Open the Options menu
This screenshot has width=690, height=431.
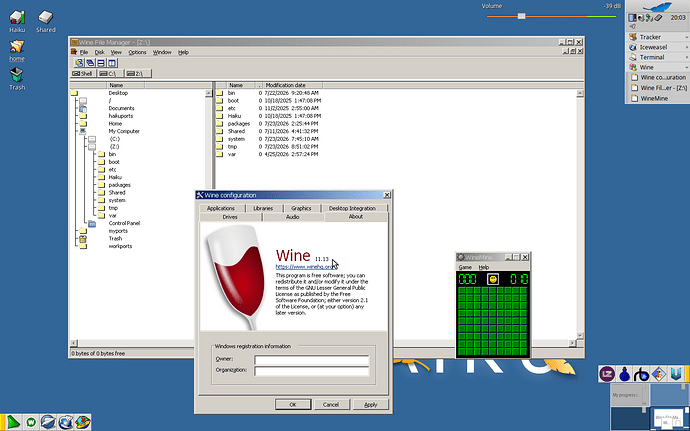(x=137, y=52)
